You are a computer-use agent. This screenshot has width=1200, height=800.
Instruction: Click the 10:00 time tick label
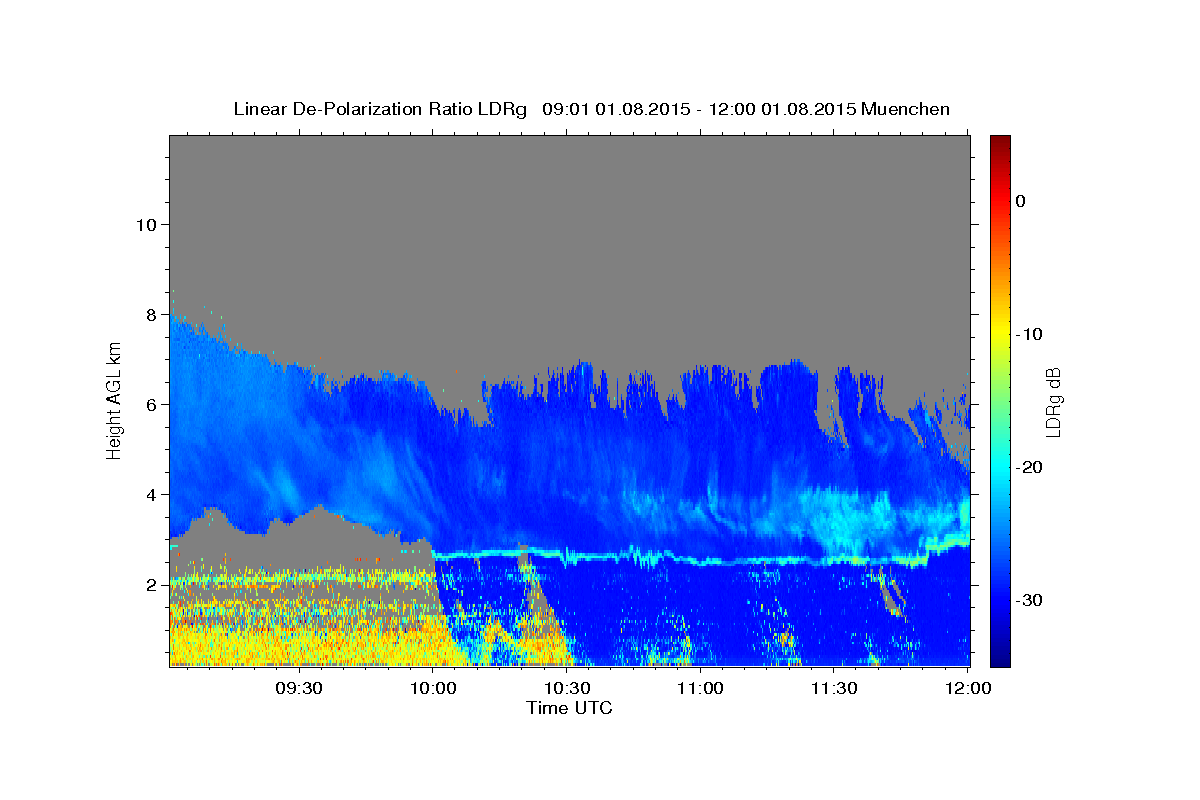(x=433, y=688)
